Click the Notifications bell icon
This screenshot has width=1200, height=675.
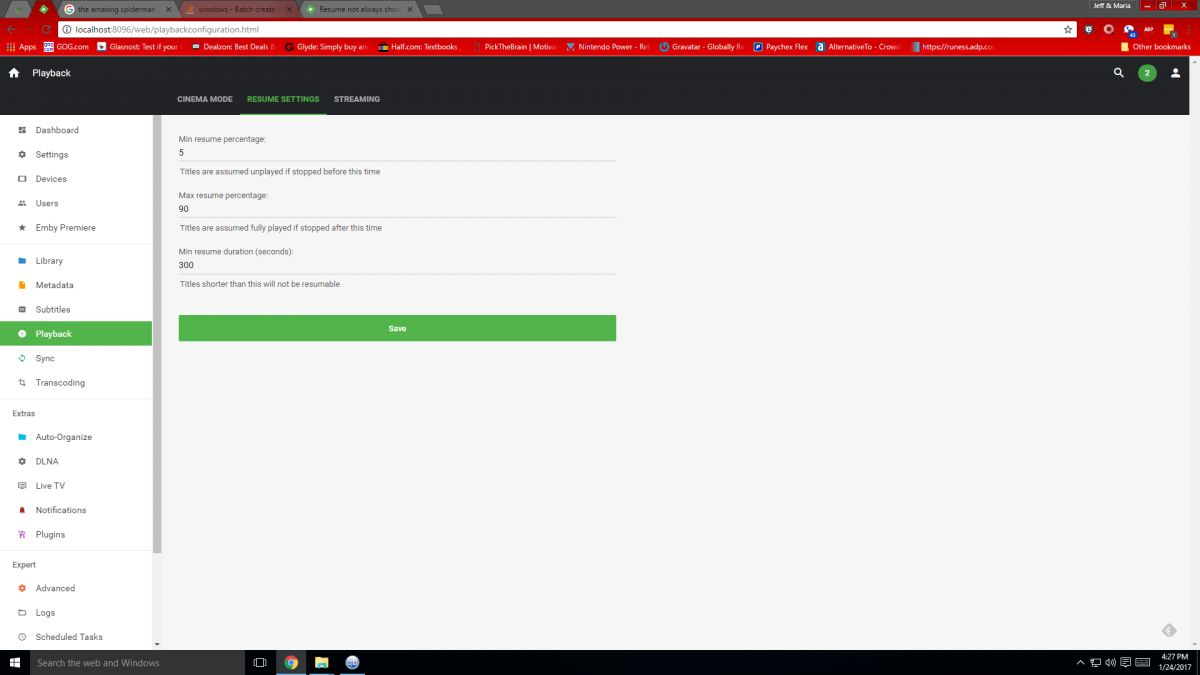point(22,510)
